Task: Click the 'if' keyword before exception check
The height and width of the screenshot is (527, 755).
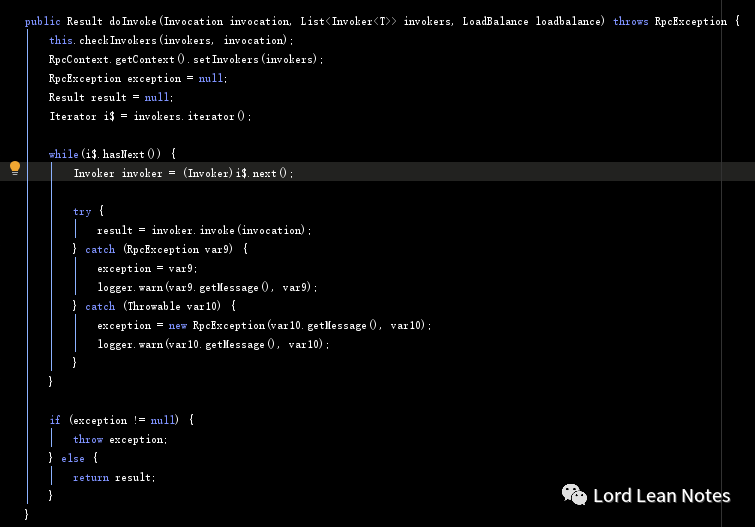Action: tap(55, 420)
